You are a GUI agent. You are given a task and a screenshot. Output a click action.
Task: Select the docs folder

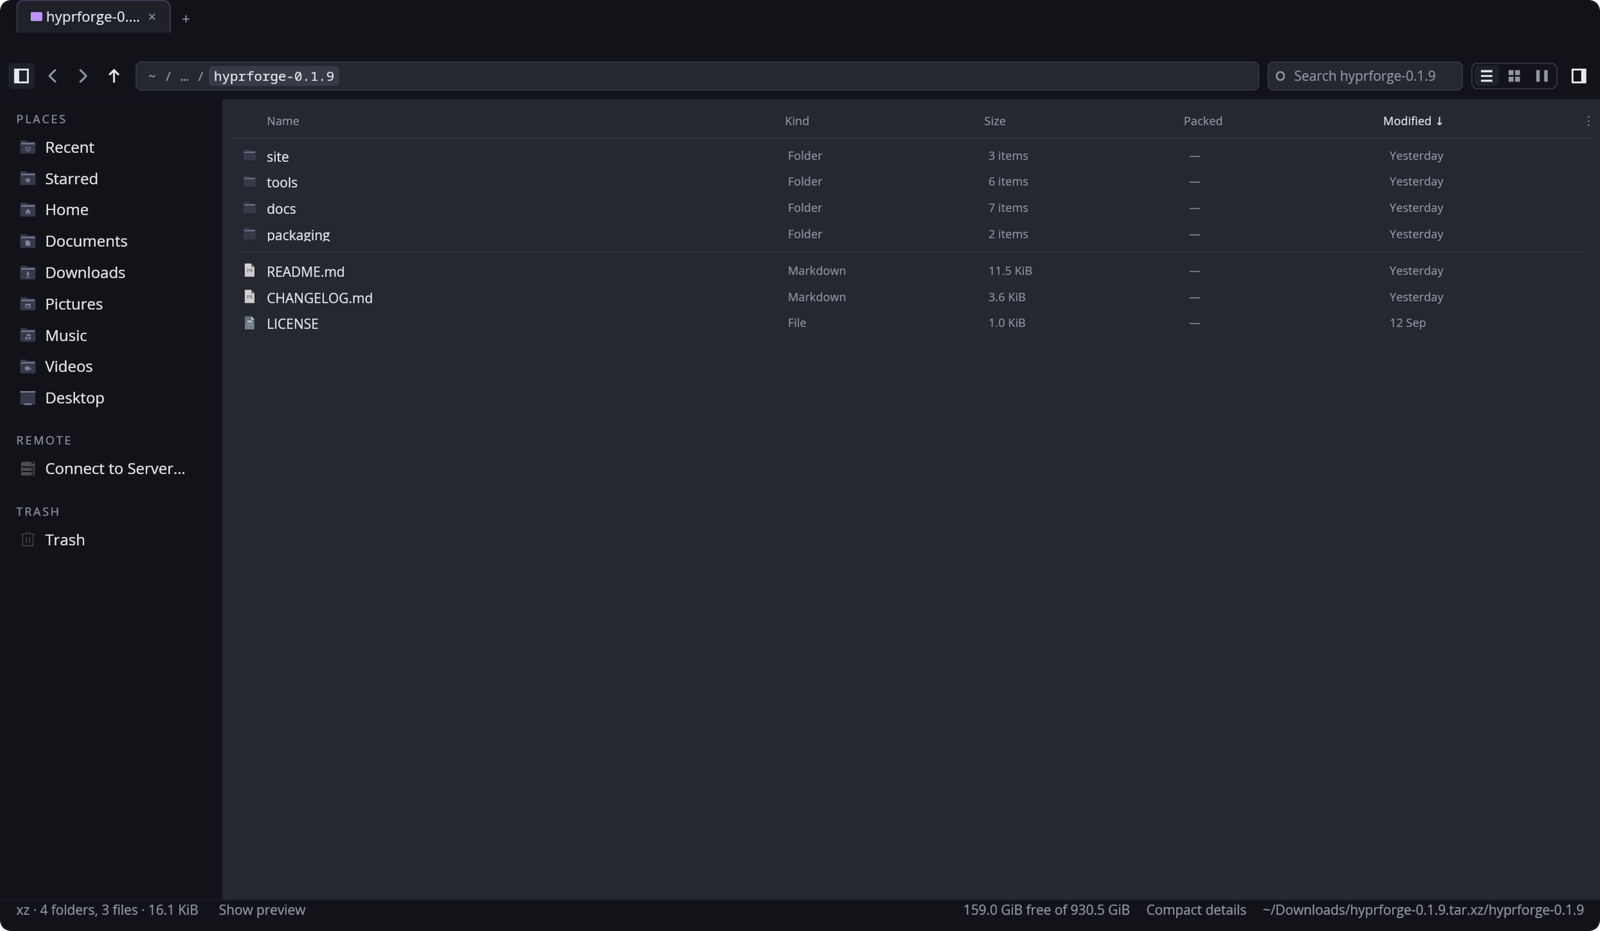click(910, 208)
